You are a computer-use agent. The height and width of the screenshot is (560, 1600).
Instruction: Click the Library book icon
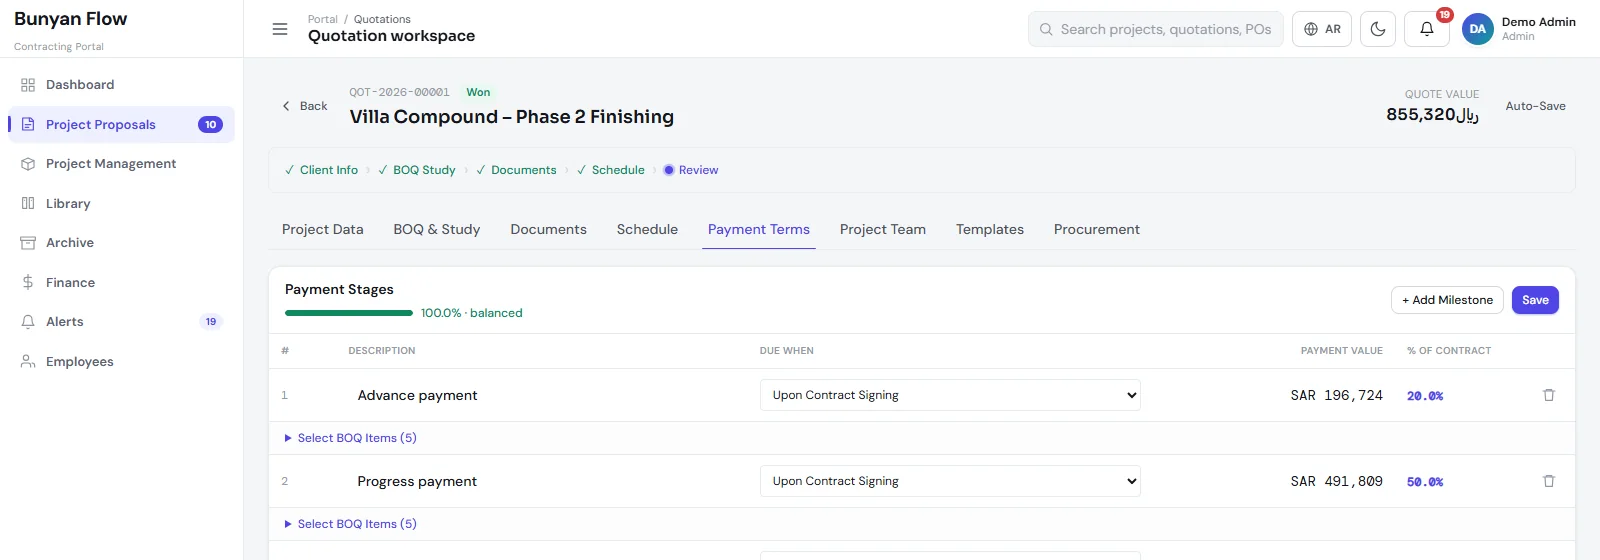[x=28, y=204]
